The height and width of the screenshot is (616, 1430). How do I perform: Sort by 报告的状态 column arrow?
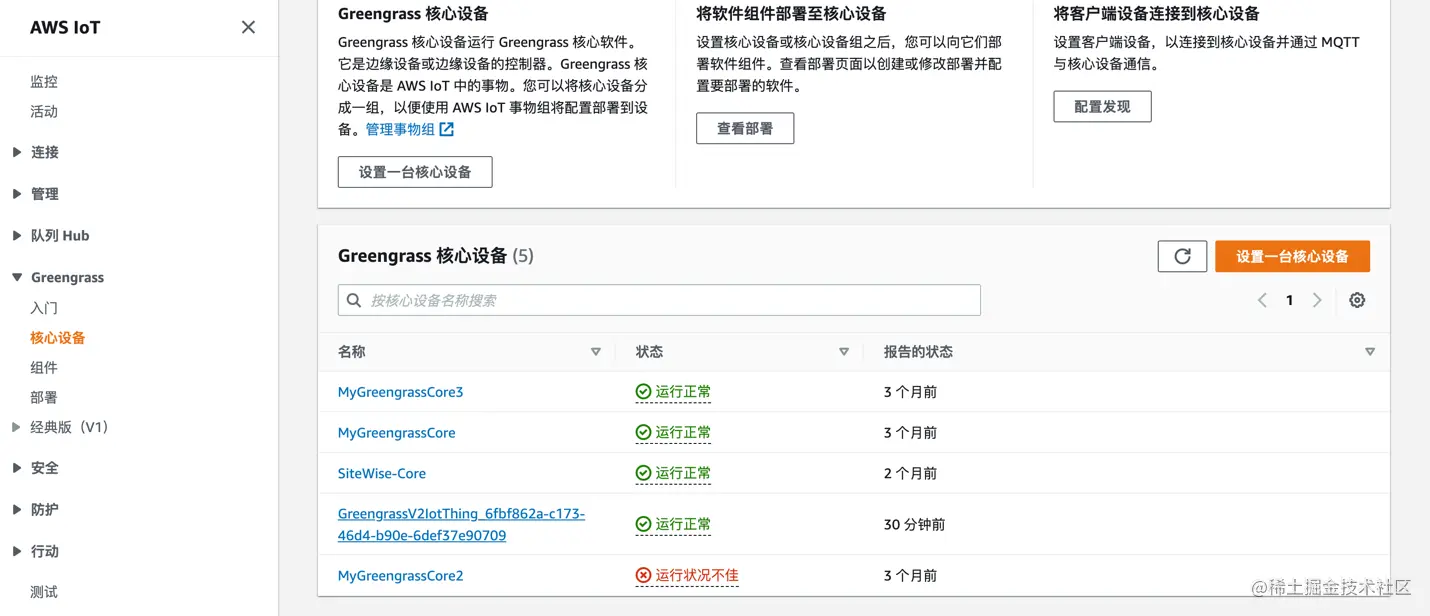pos(1370,352)
